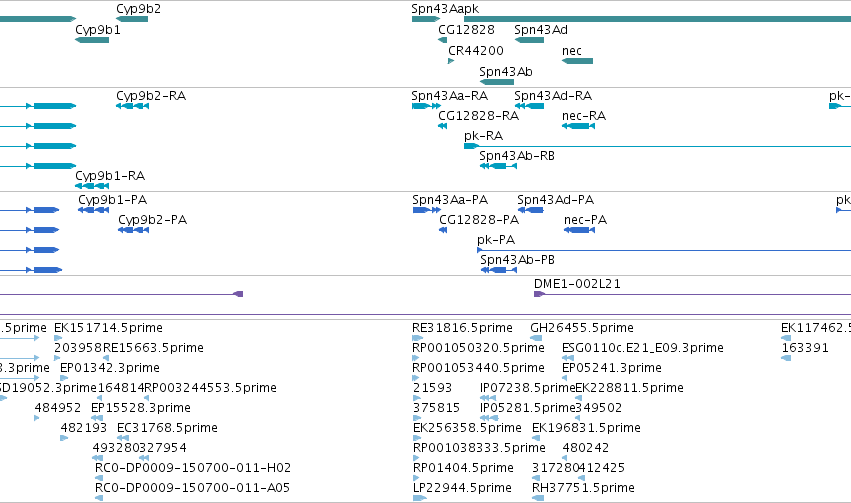Select the 349502 EST label
The image size is (851, 503).
[599, 408]
